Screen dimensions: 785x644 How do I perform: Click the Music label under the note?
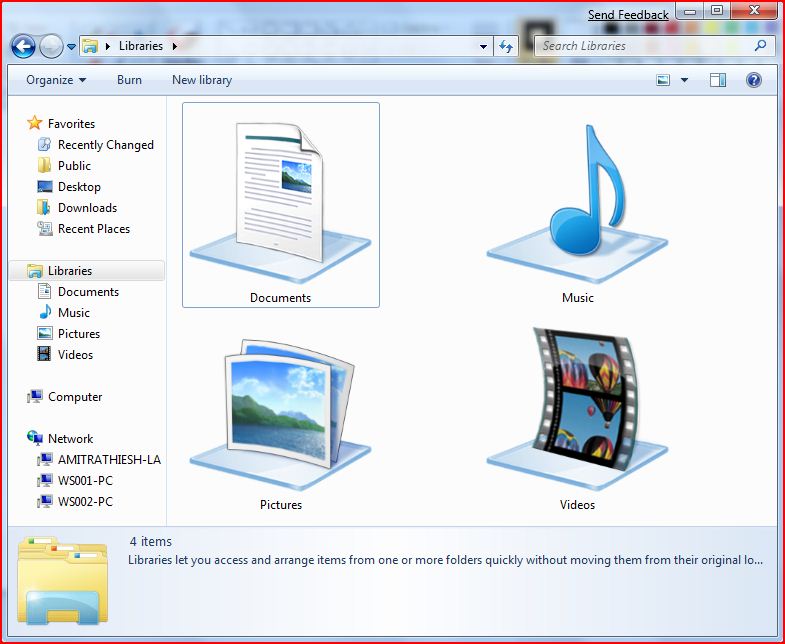(577, 297)
